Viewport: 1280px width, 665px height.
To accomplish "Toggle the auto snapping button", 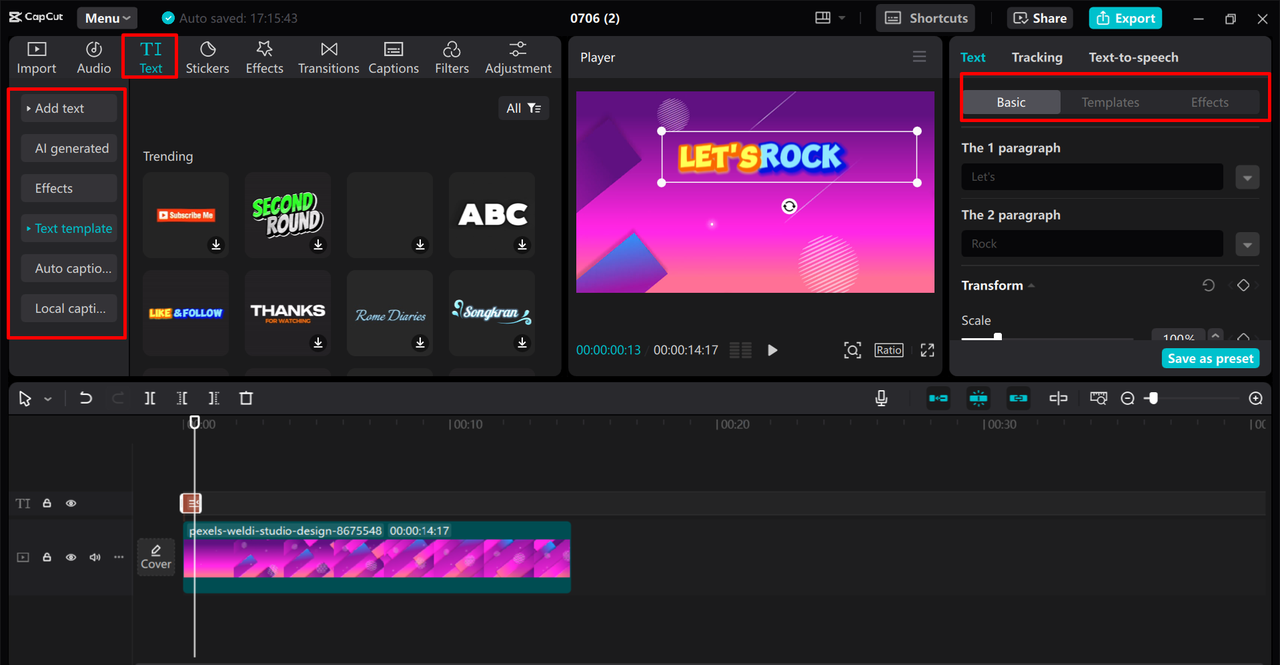I will tap(978, 398).
